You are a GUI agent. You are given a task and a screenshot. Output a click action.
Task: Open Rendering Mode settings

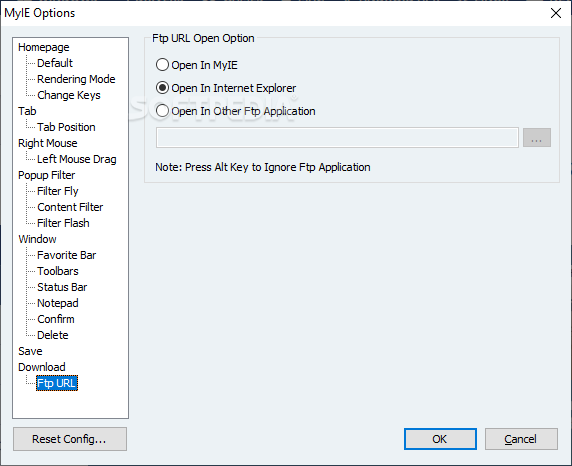(76, 79)
